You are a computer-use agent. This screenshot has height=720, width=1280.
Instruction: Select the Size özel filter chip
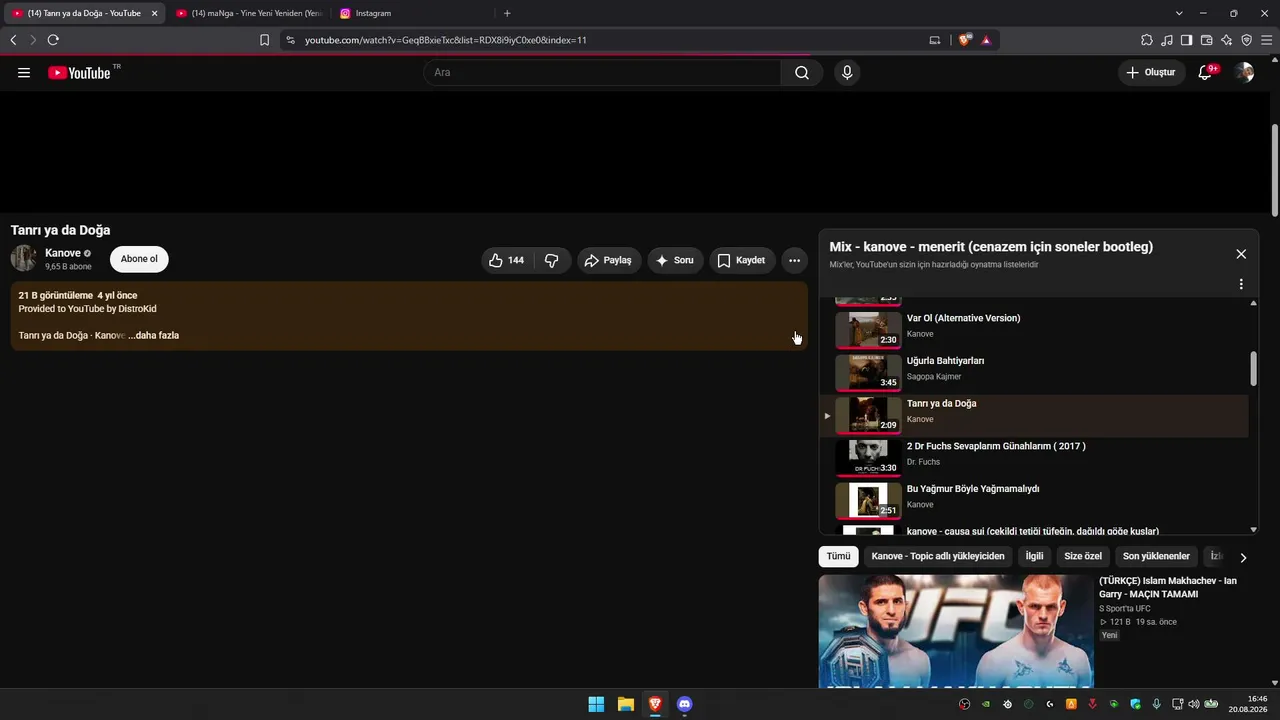pos(1083,556)
